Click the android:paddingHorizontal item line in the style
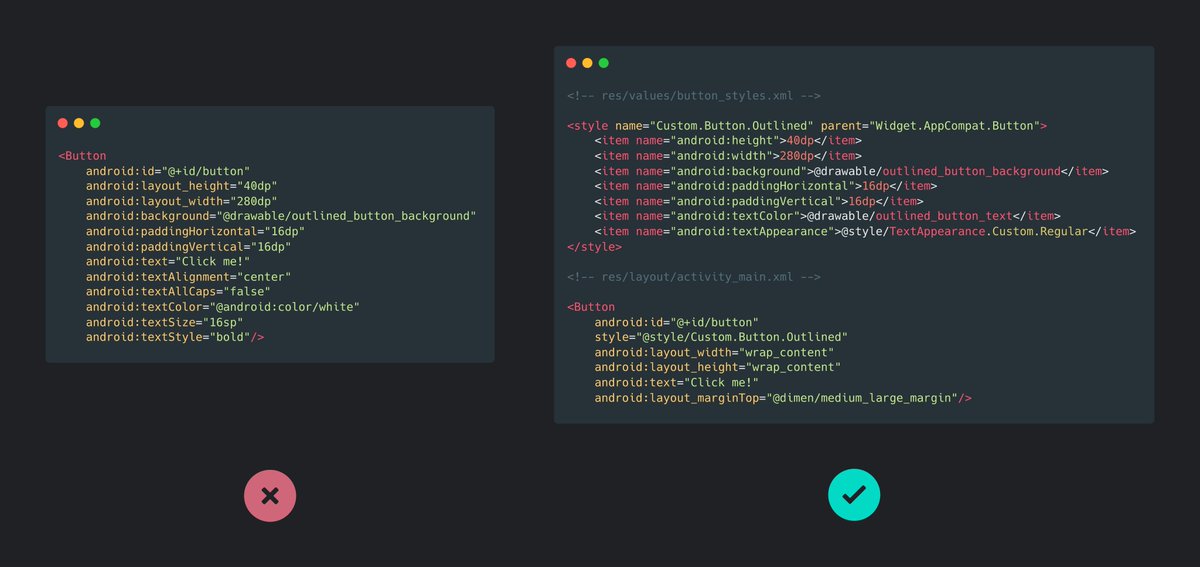The image size is (1200, 567). (766, 186)
